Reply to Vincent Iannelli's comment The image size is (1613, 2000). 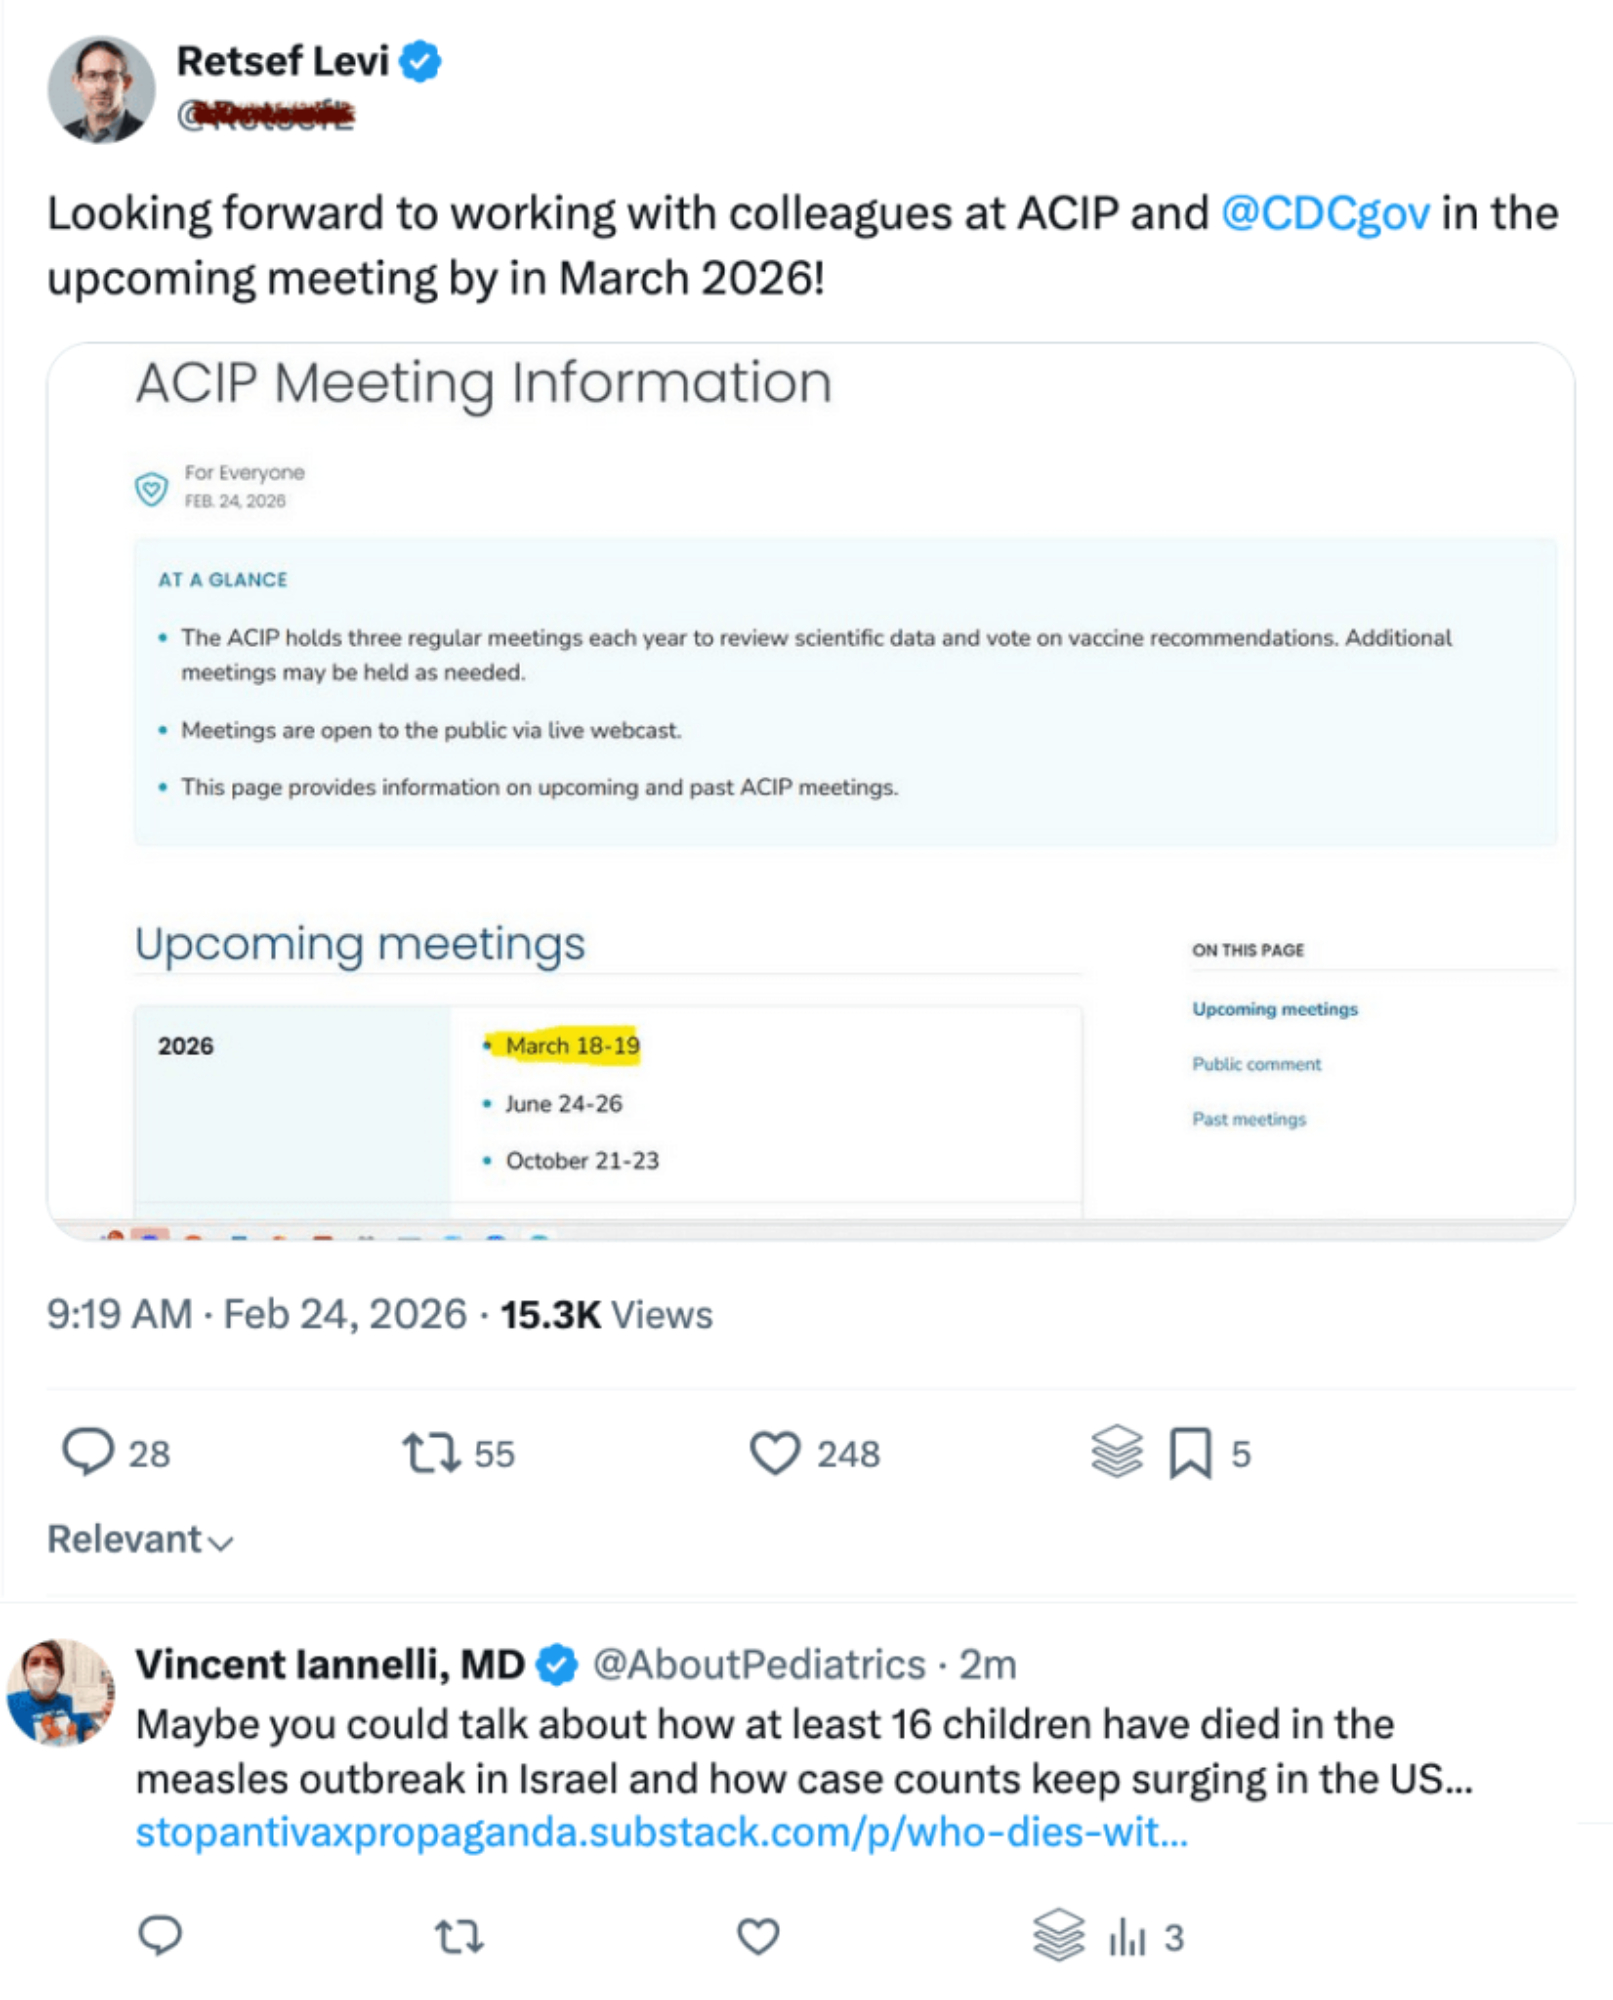[160, 1936]
